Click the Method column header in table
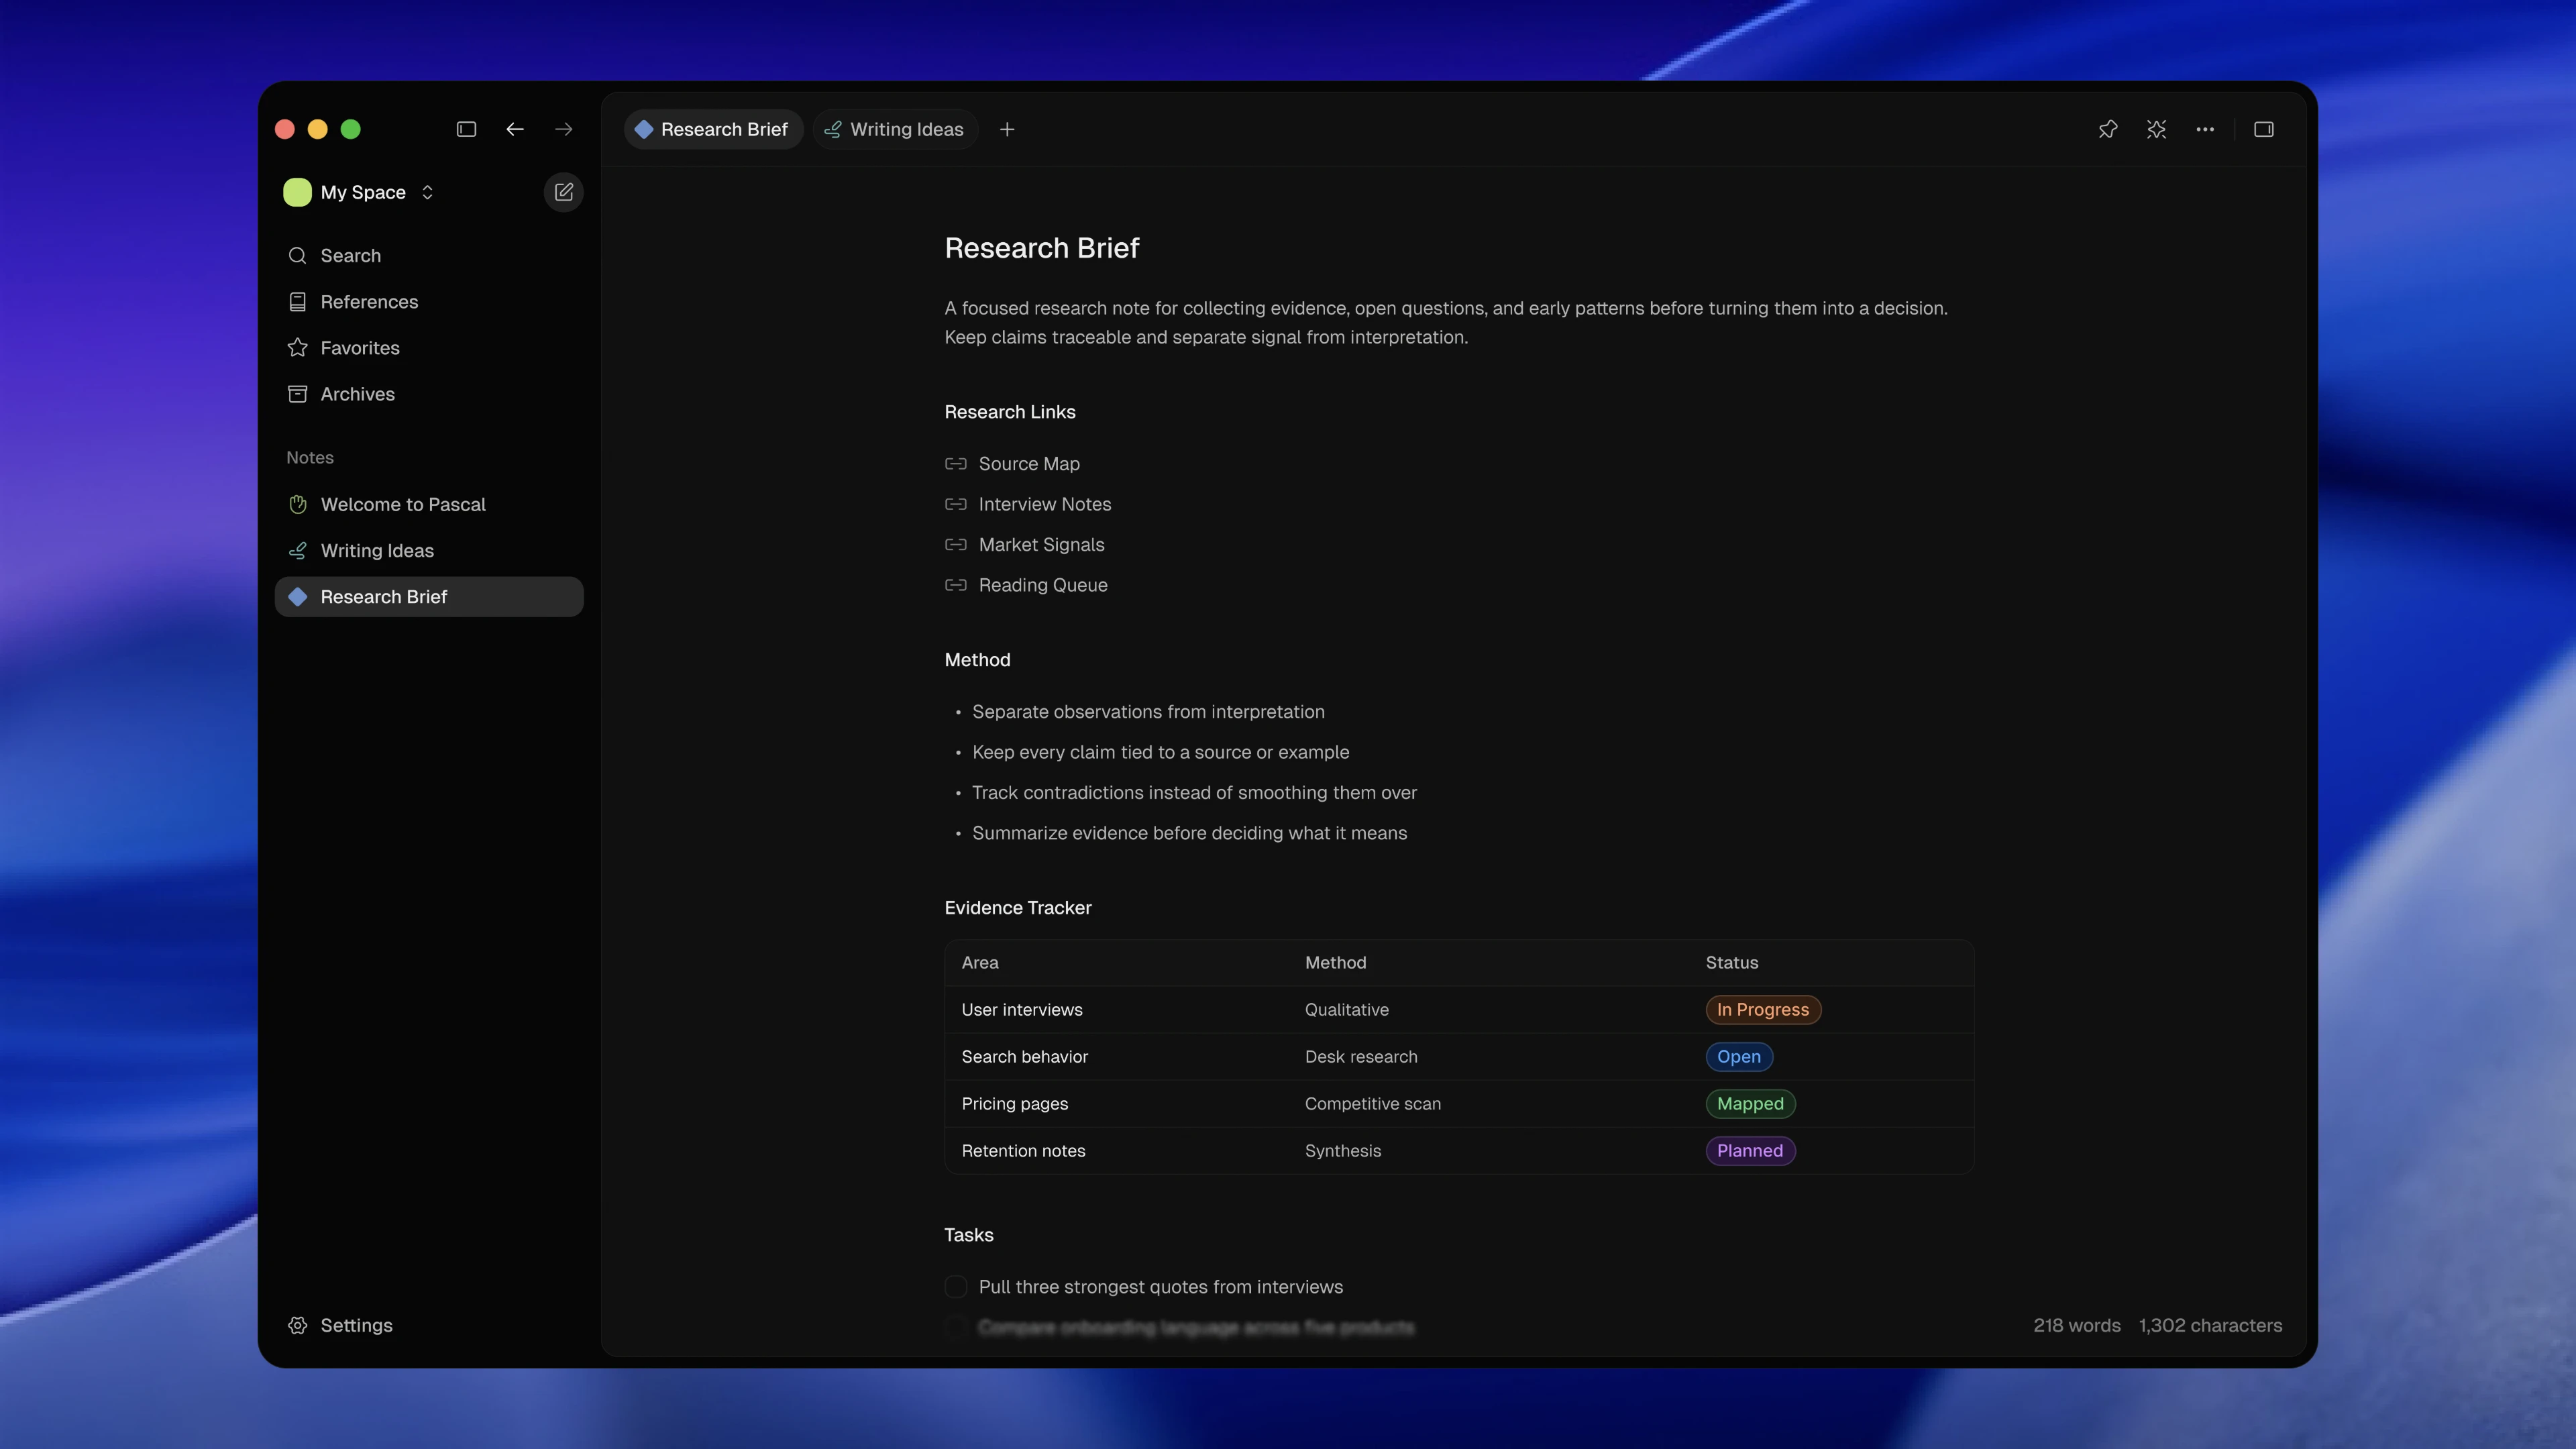 click(x=1335, y=963)
